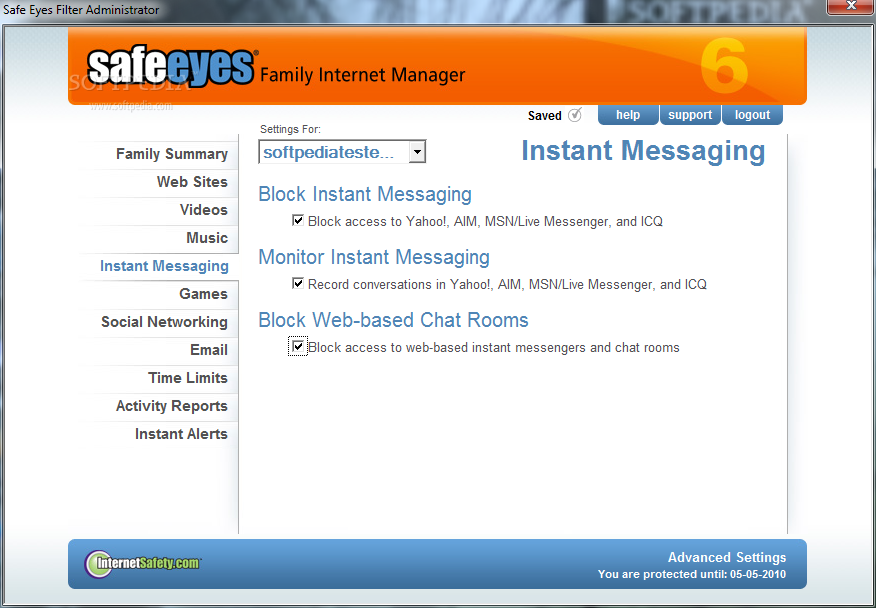Click the Family Internet Manager header text

pos(363,75)
